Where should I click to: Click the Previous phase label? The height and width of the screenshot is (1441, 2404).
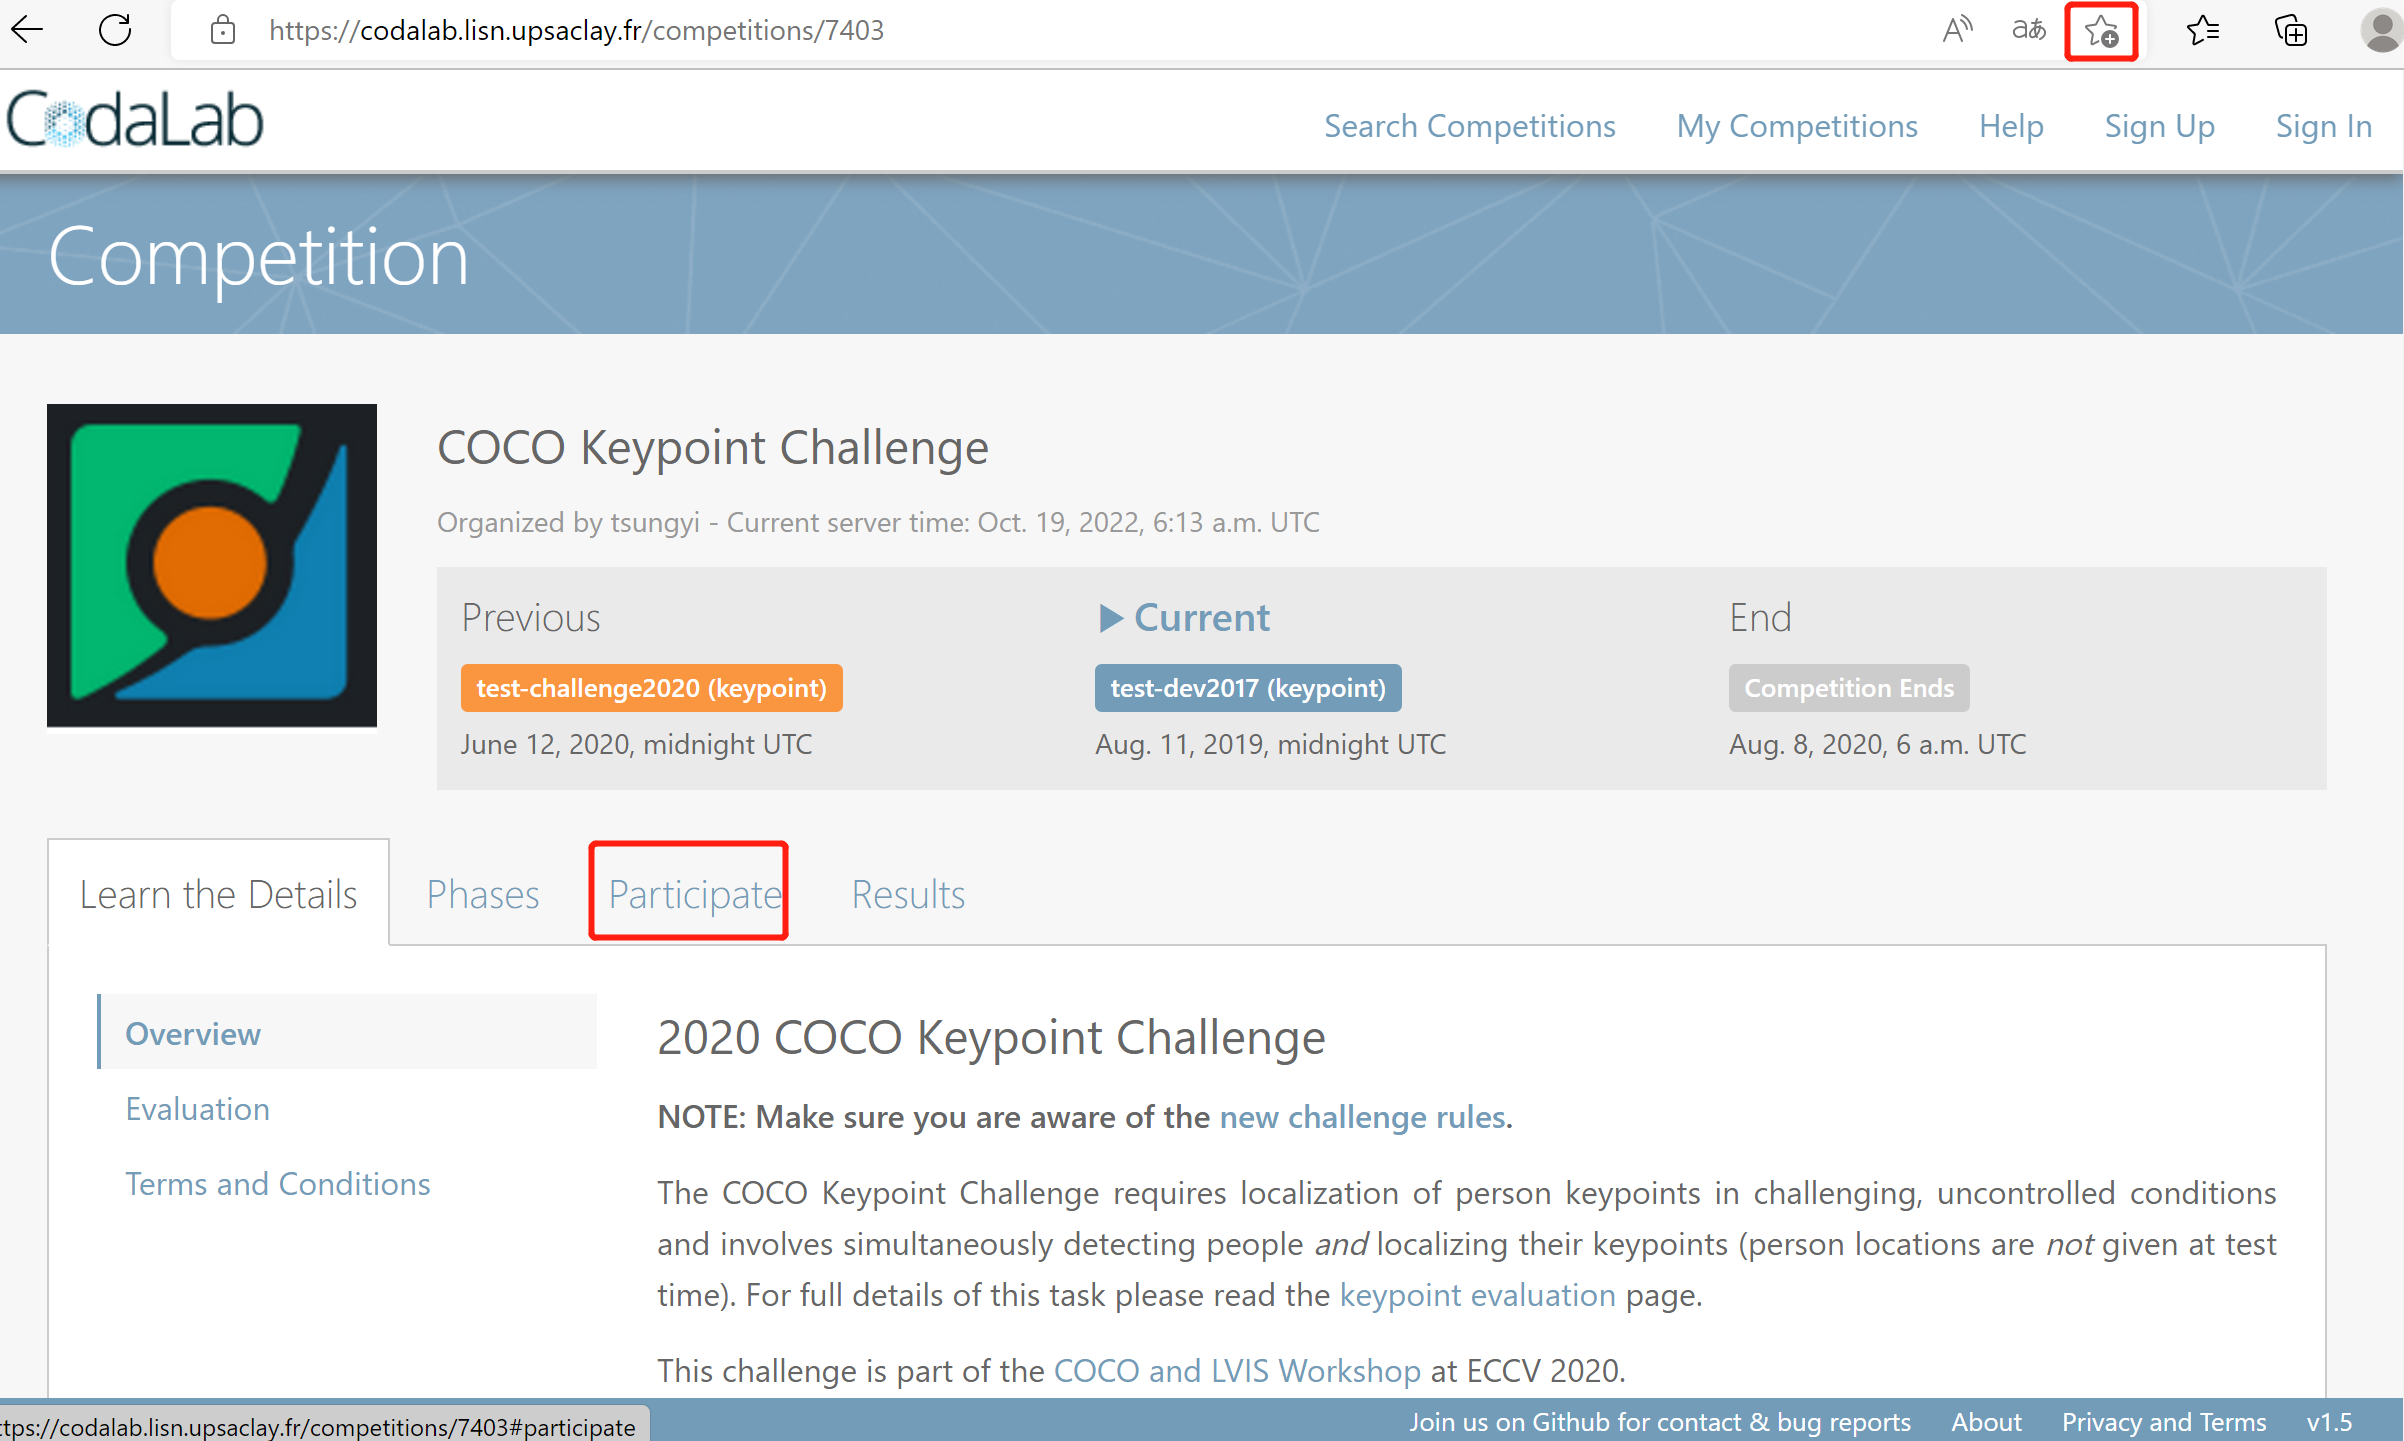(x=530, y=618)
